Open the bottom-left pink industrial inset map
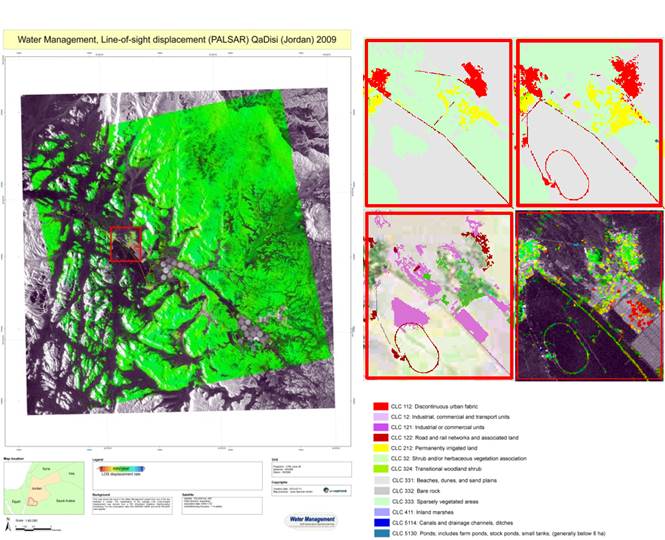 [439, 295]
